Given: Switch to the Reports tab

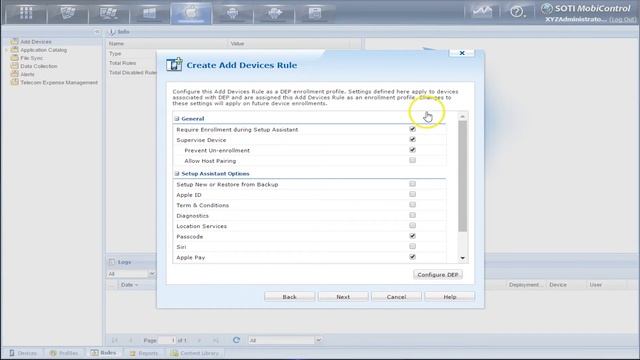Looking at the screenshot, I should point(144,353).
